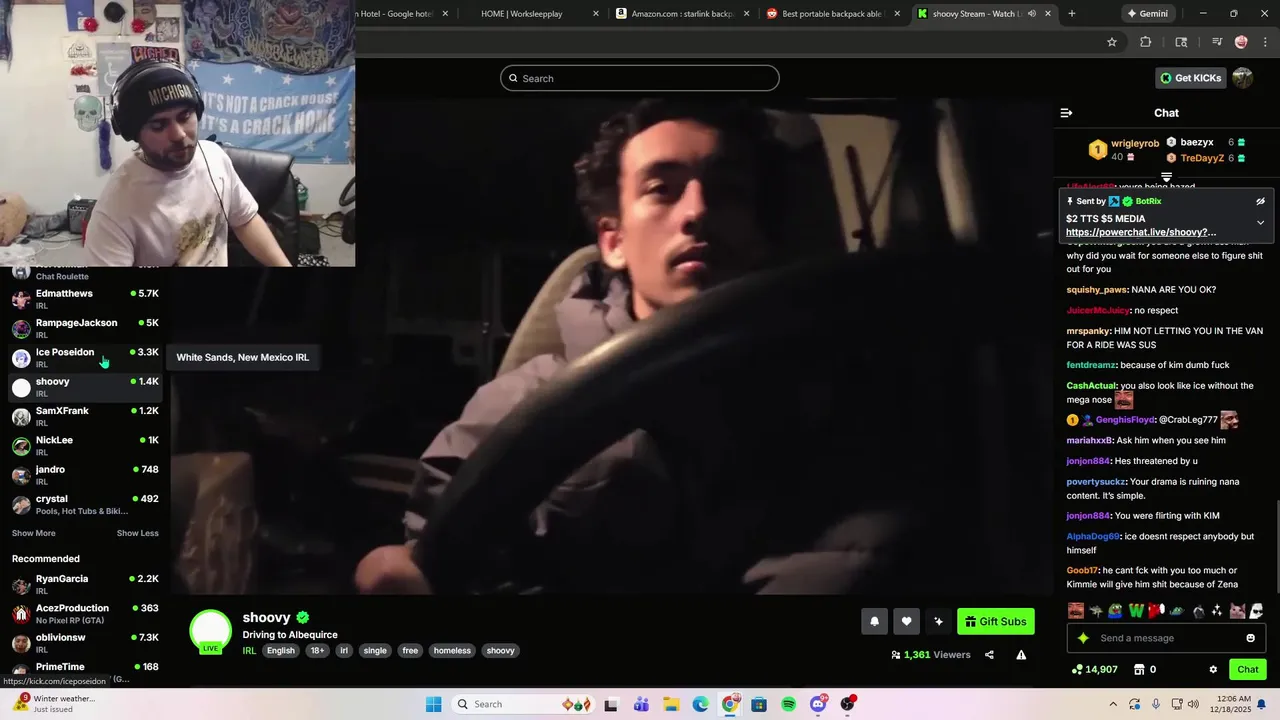Open Gemini in Chrome
The height and width of the screenshot is (720, 1280).
click(x=1147, y=14)
